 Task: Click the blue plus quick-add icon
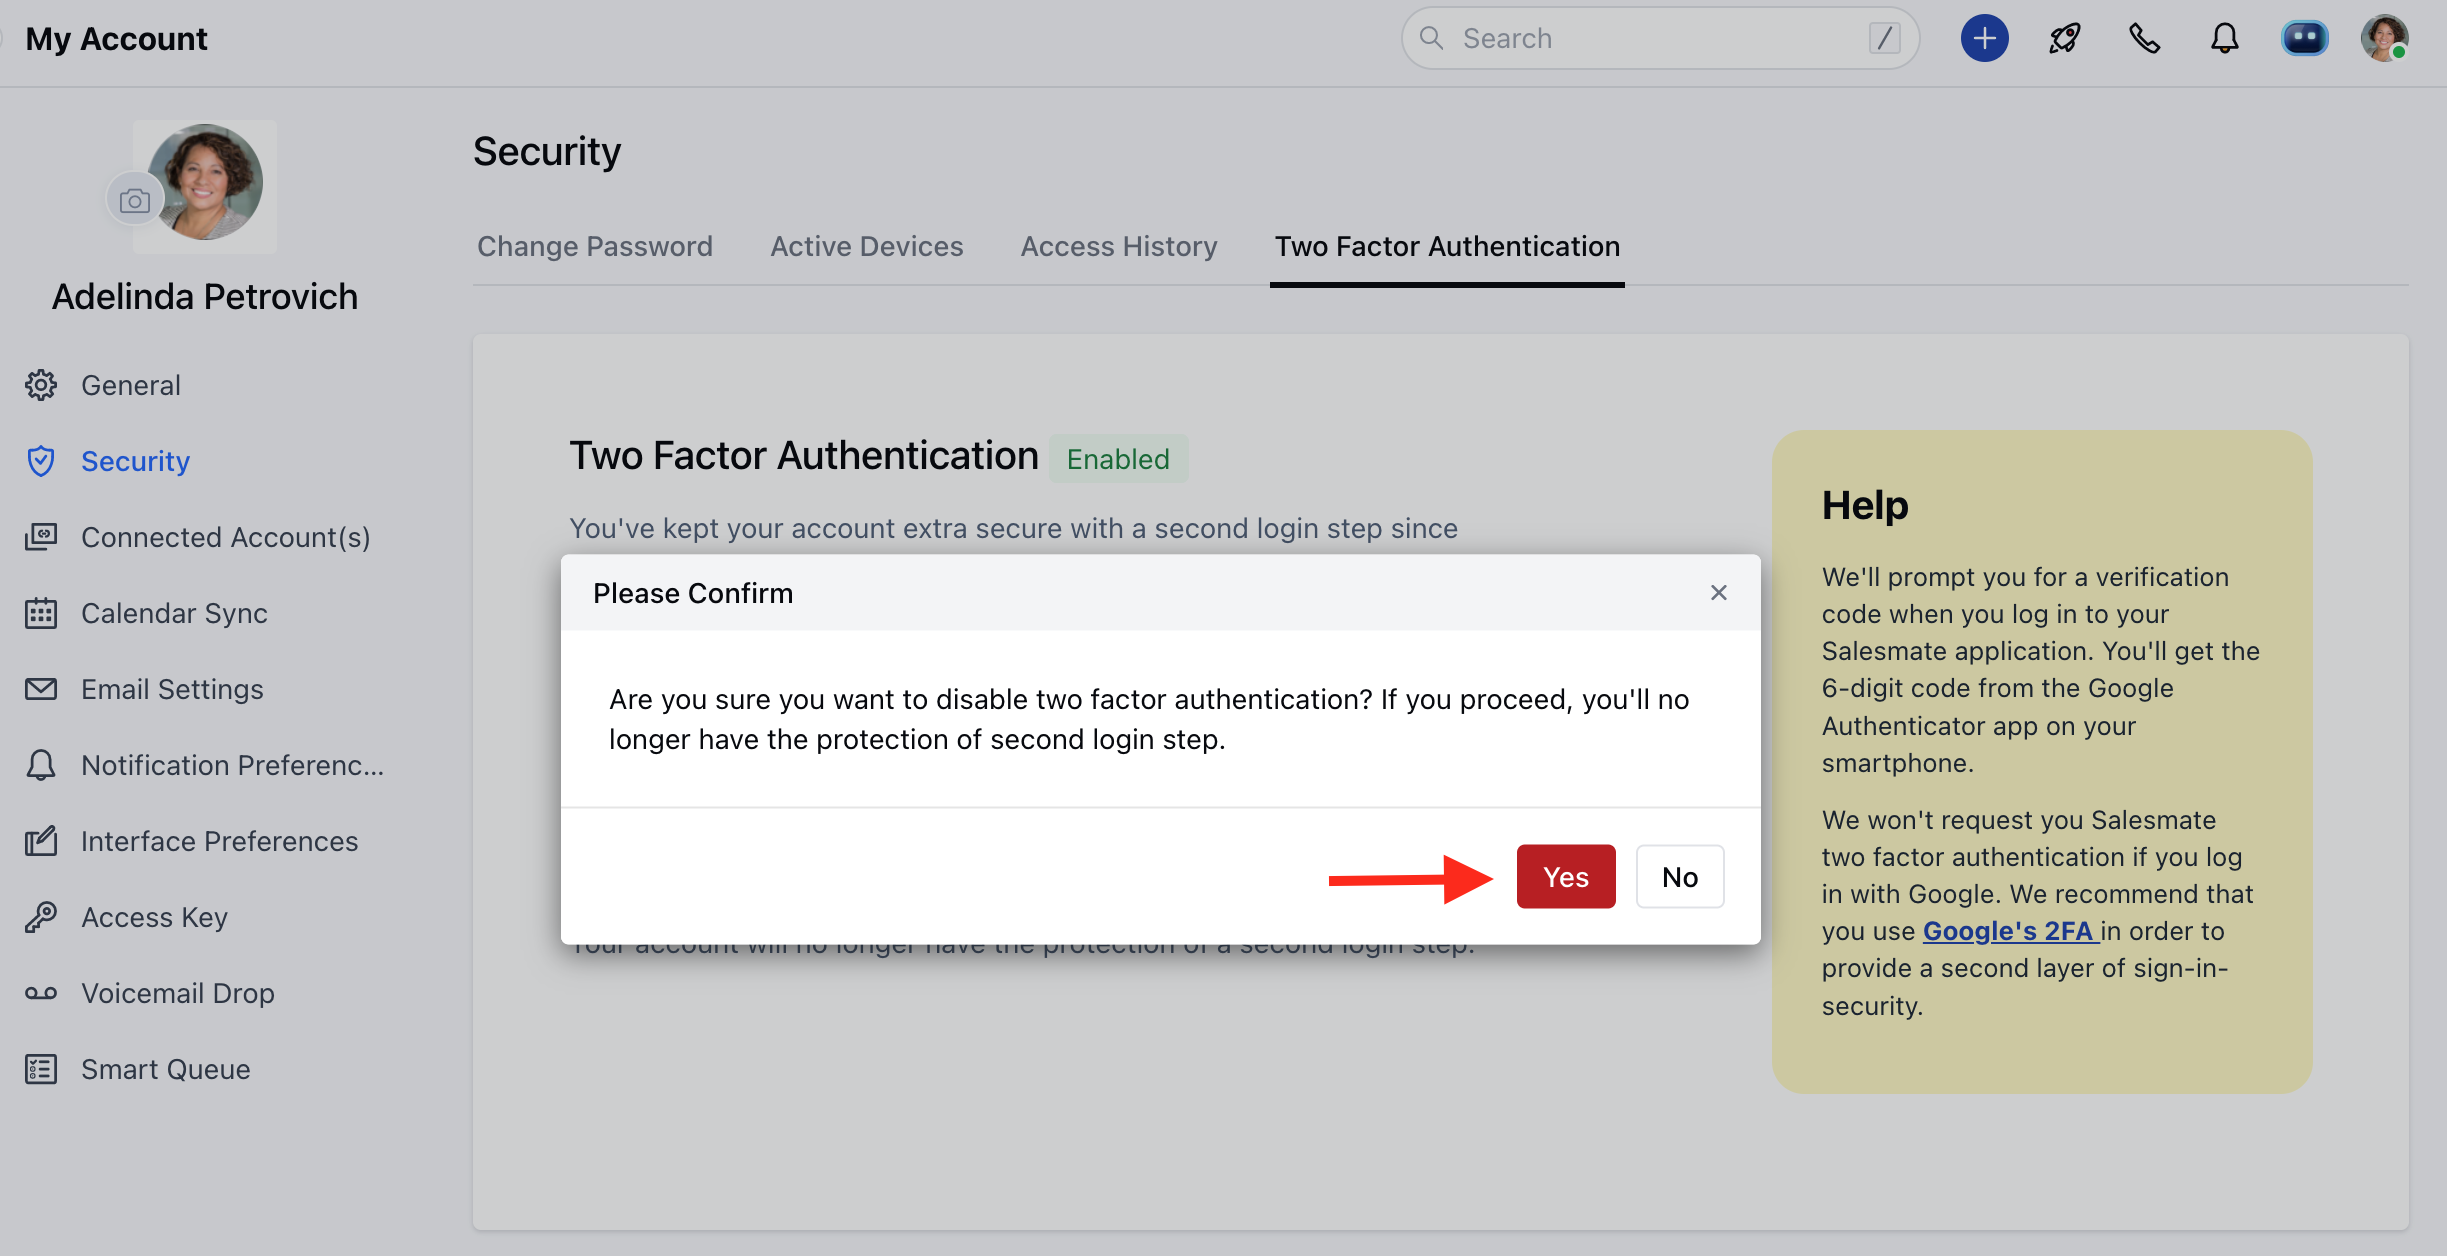tap(1984, 39)
